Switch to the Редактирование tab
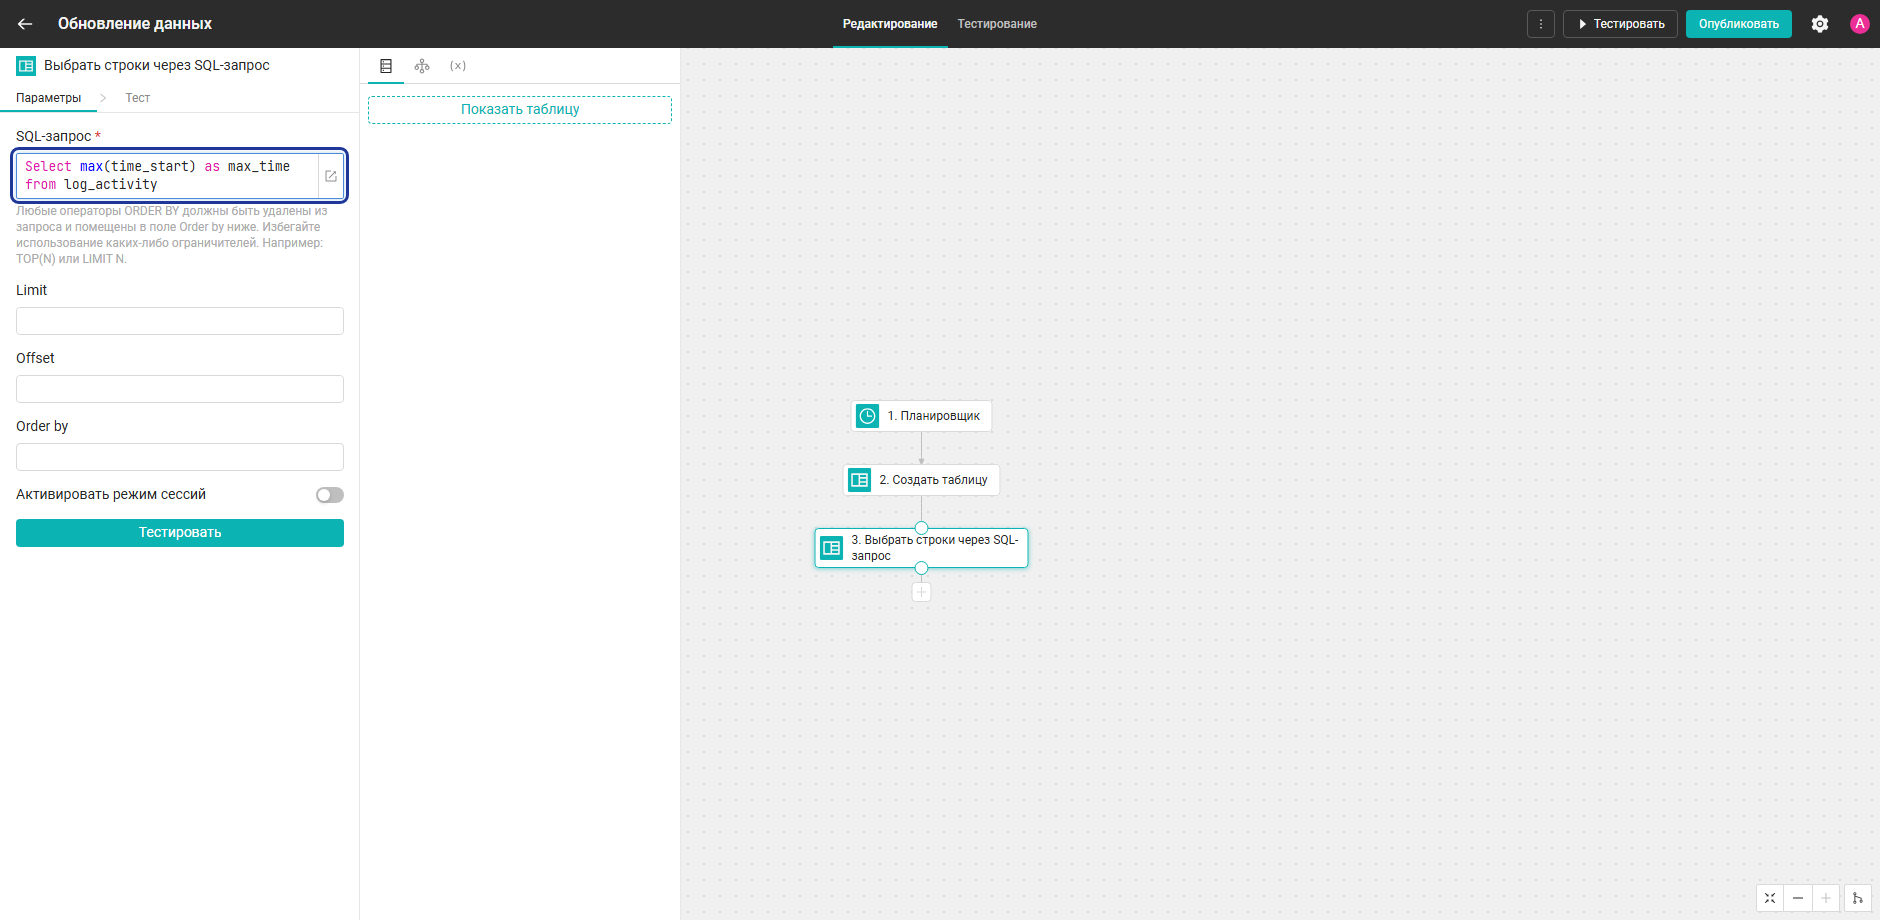This screenshot has height=920, width=1880. click(x=890, y=24)
